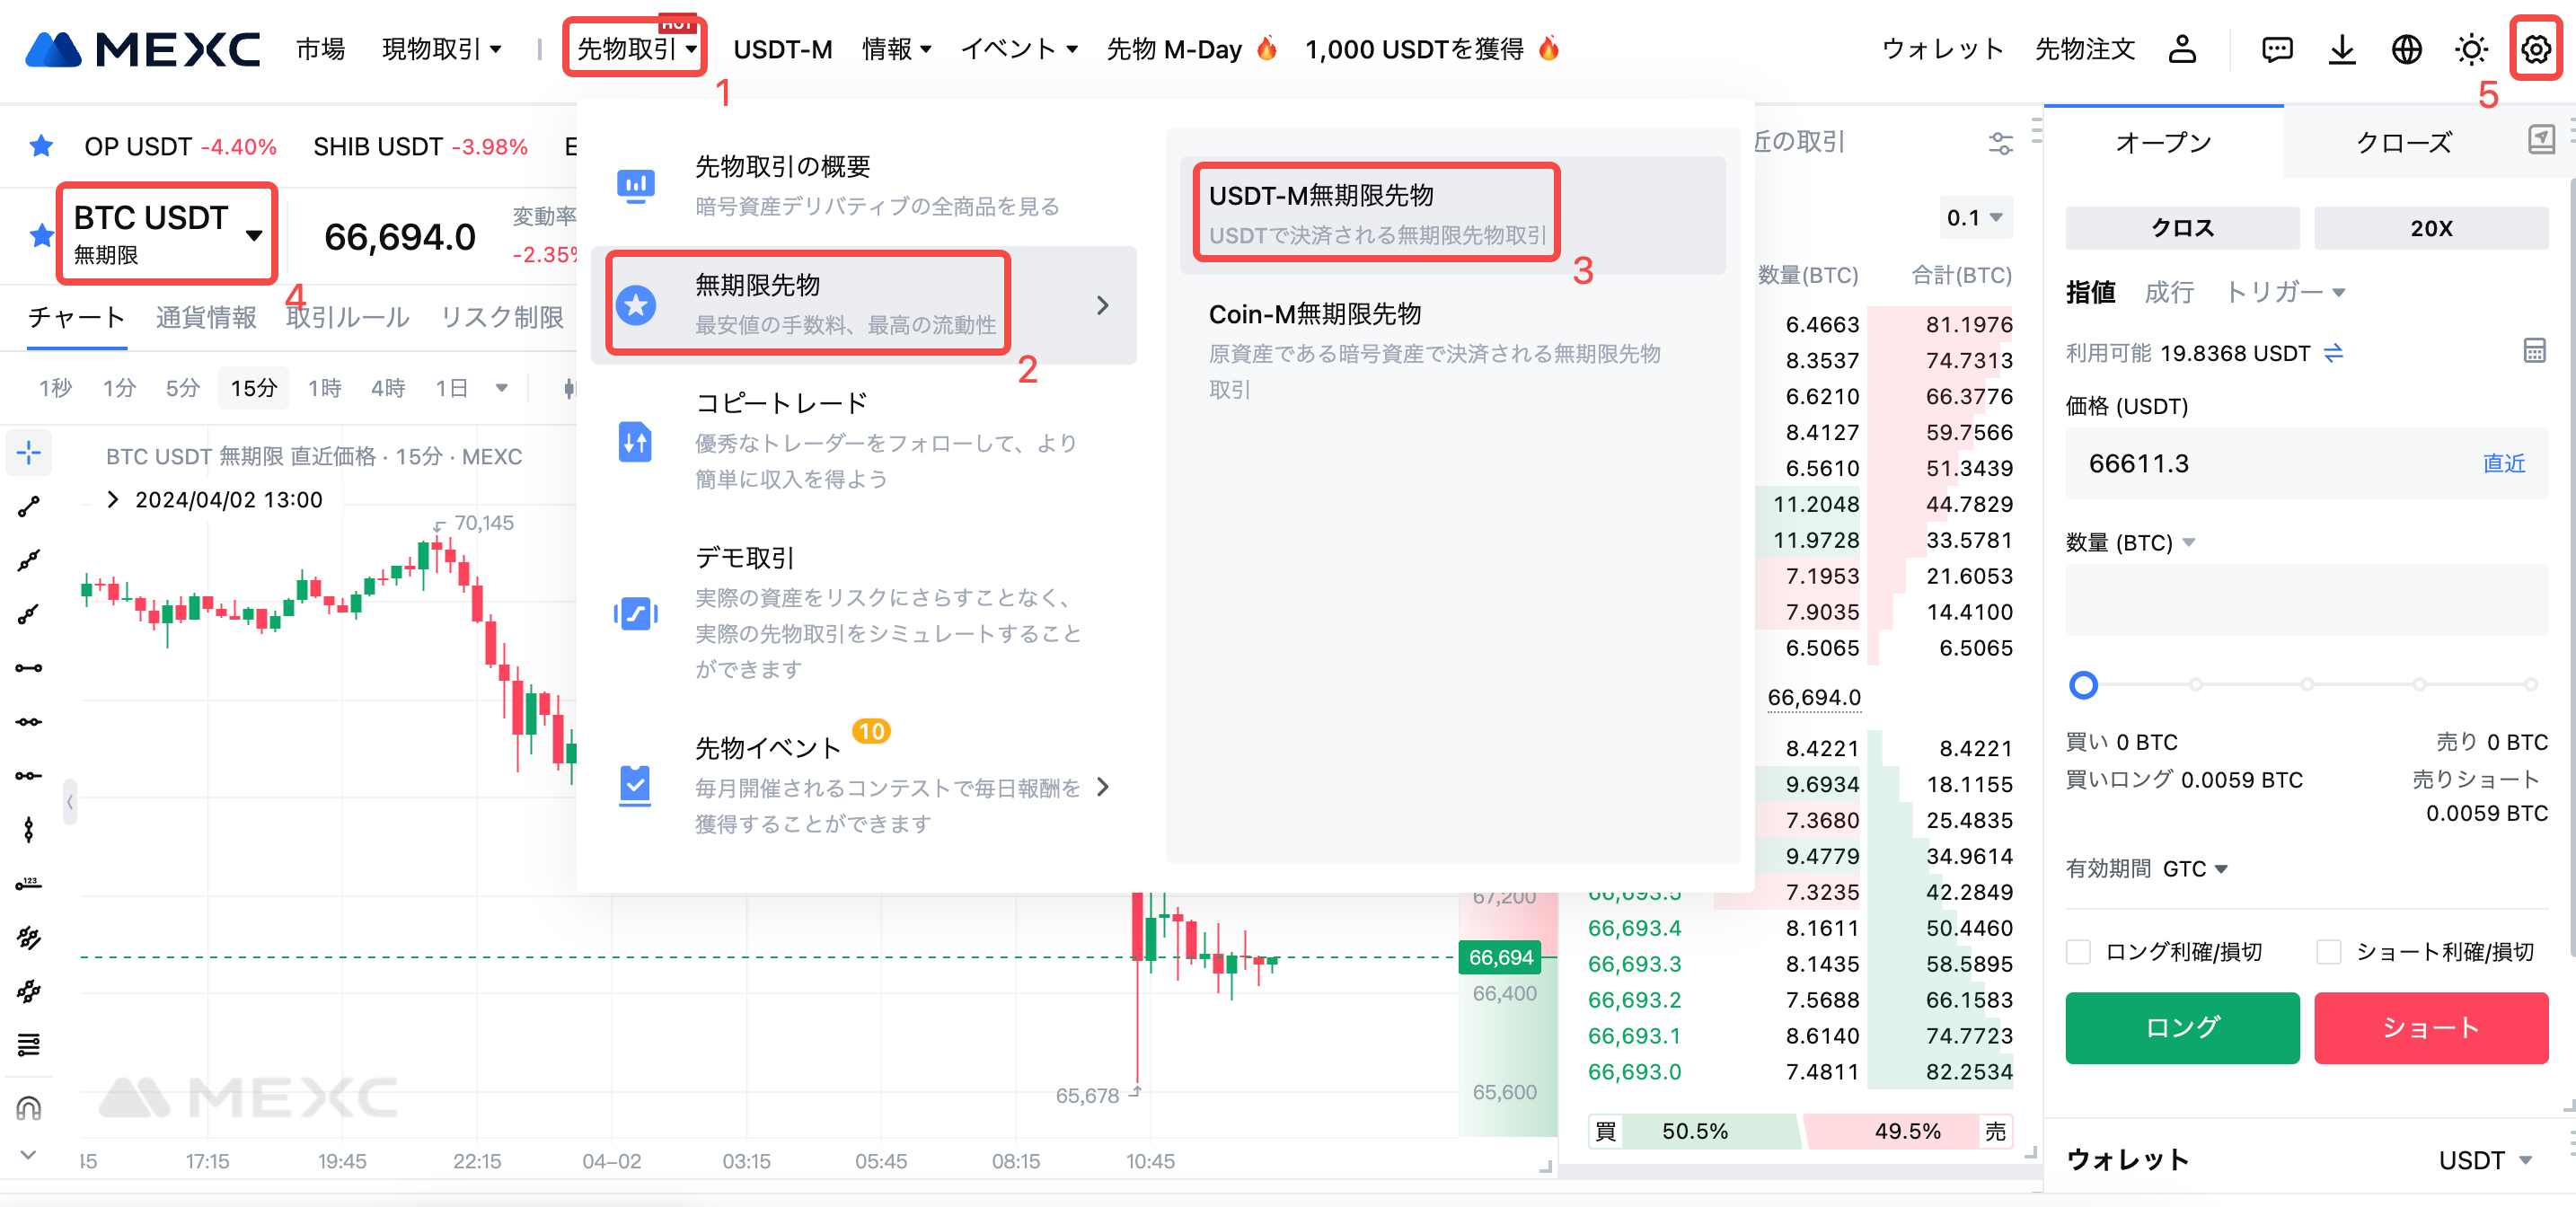Image resolution: width=2576 pixels, height=1207 pixels.
Task: Click the candlestick chart style icon
Action: tap(570, 388)
